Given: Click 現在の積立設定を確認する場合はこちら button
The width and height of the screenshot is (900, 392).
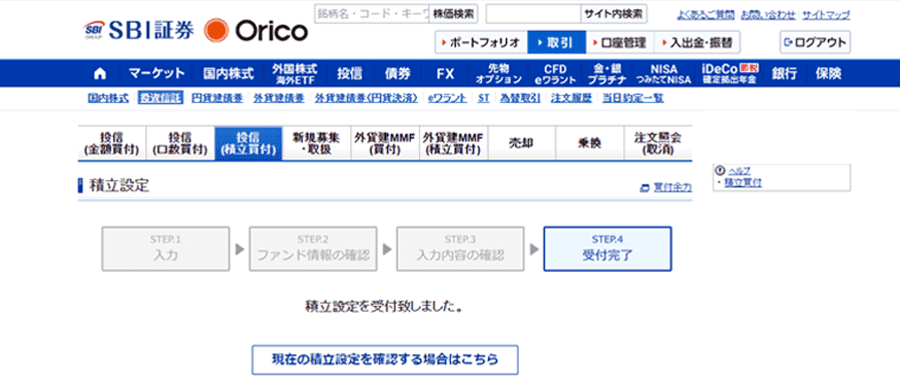Looking at the screenshot, I should point(385,360).
